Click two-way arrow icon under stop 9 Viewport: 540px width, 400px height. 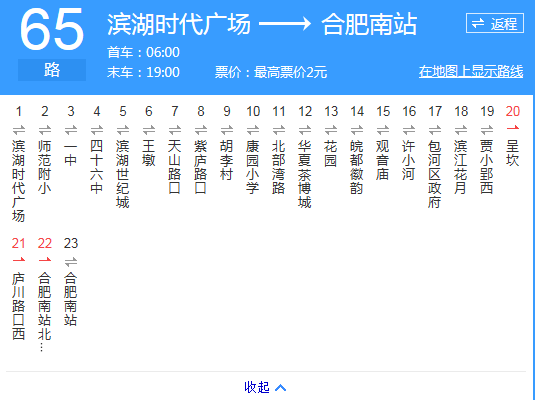pos(227,130)
